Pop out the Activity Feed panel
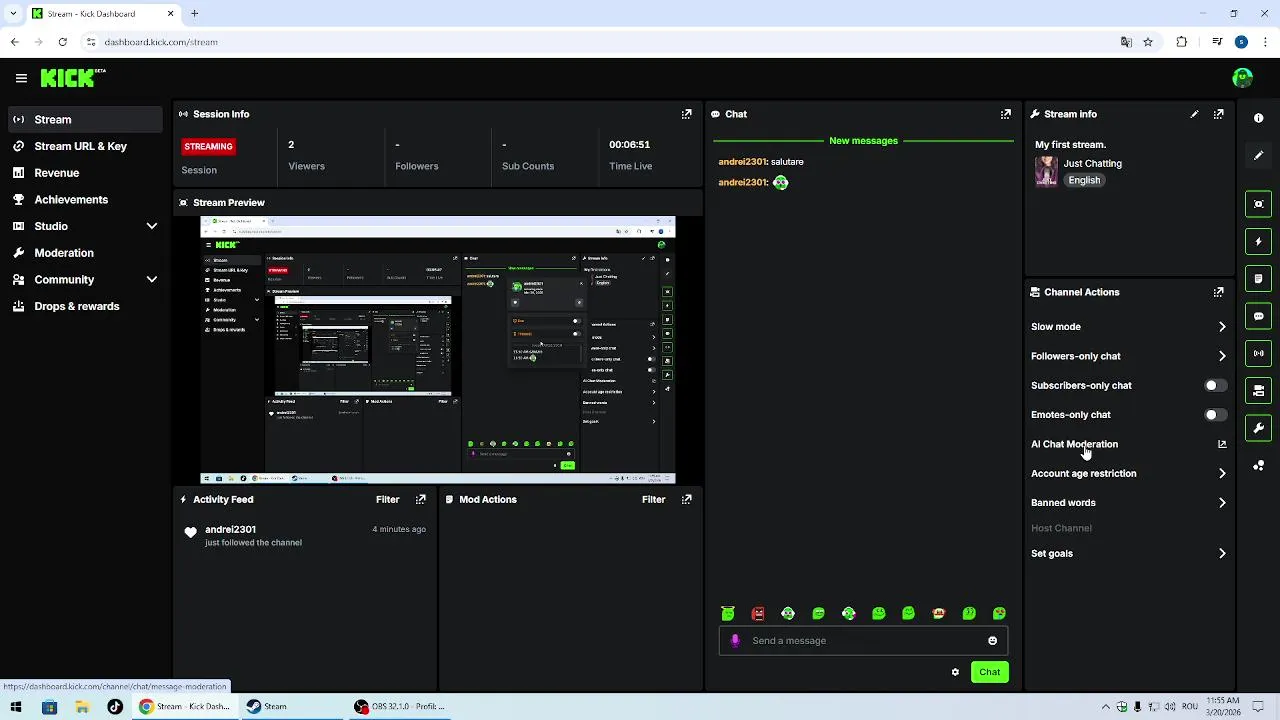Image resolution: width=1280 pixels, height=720 pixels. pos(420,499)
